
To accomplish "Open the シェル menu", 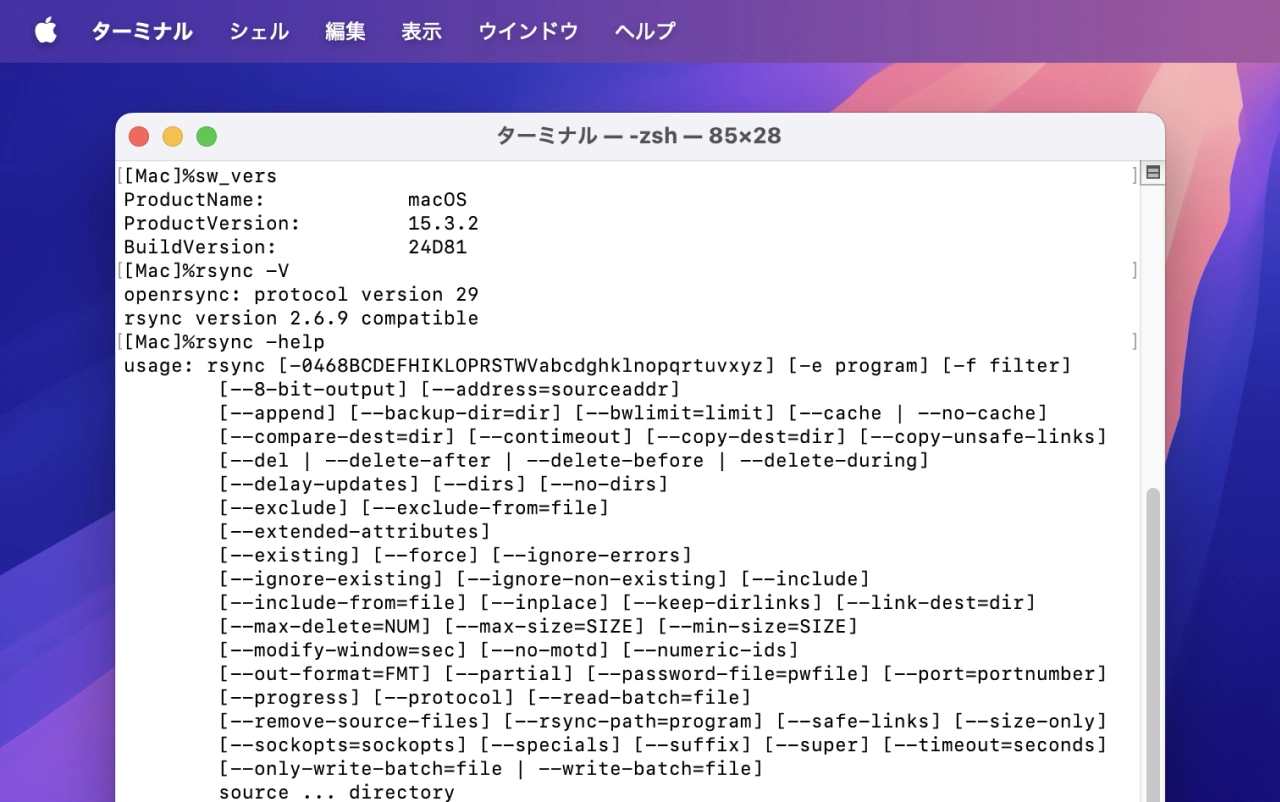I will [x=259, y=31].
